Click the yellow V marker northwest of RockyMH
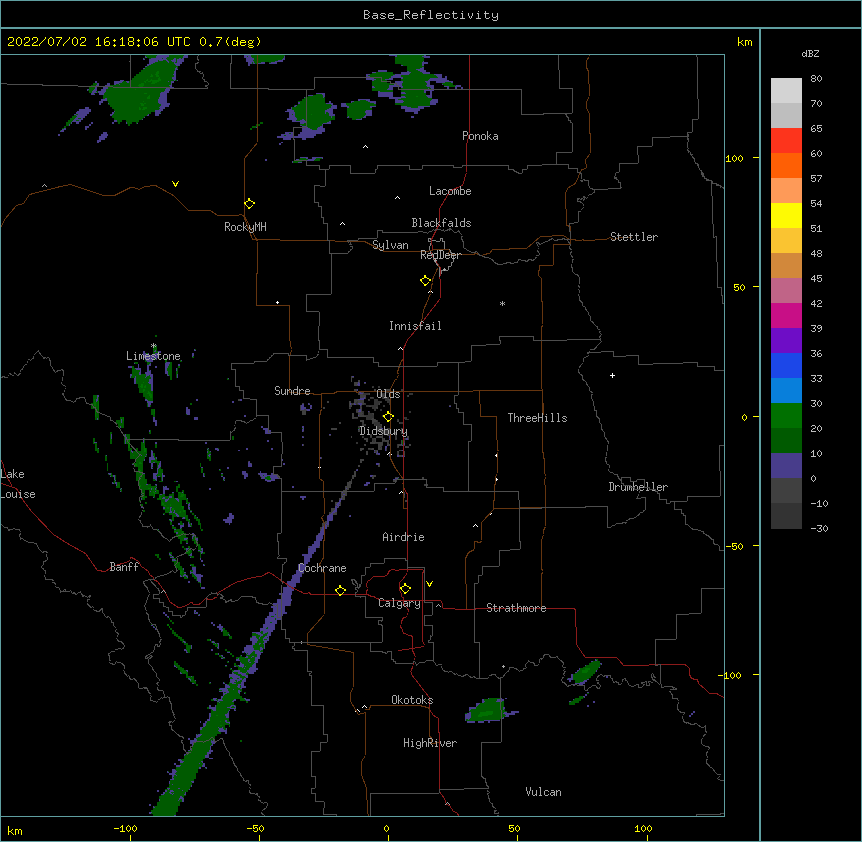The width and height of the screenshot is (862, 842). pos(175,184)
